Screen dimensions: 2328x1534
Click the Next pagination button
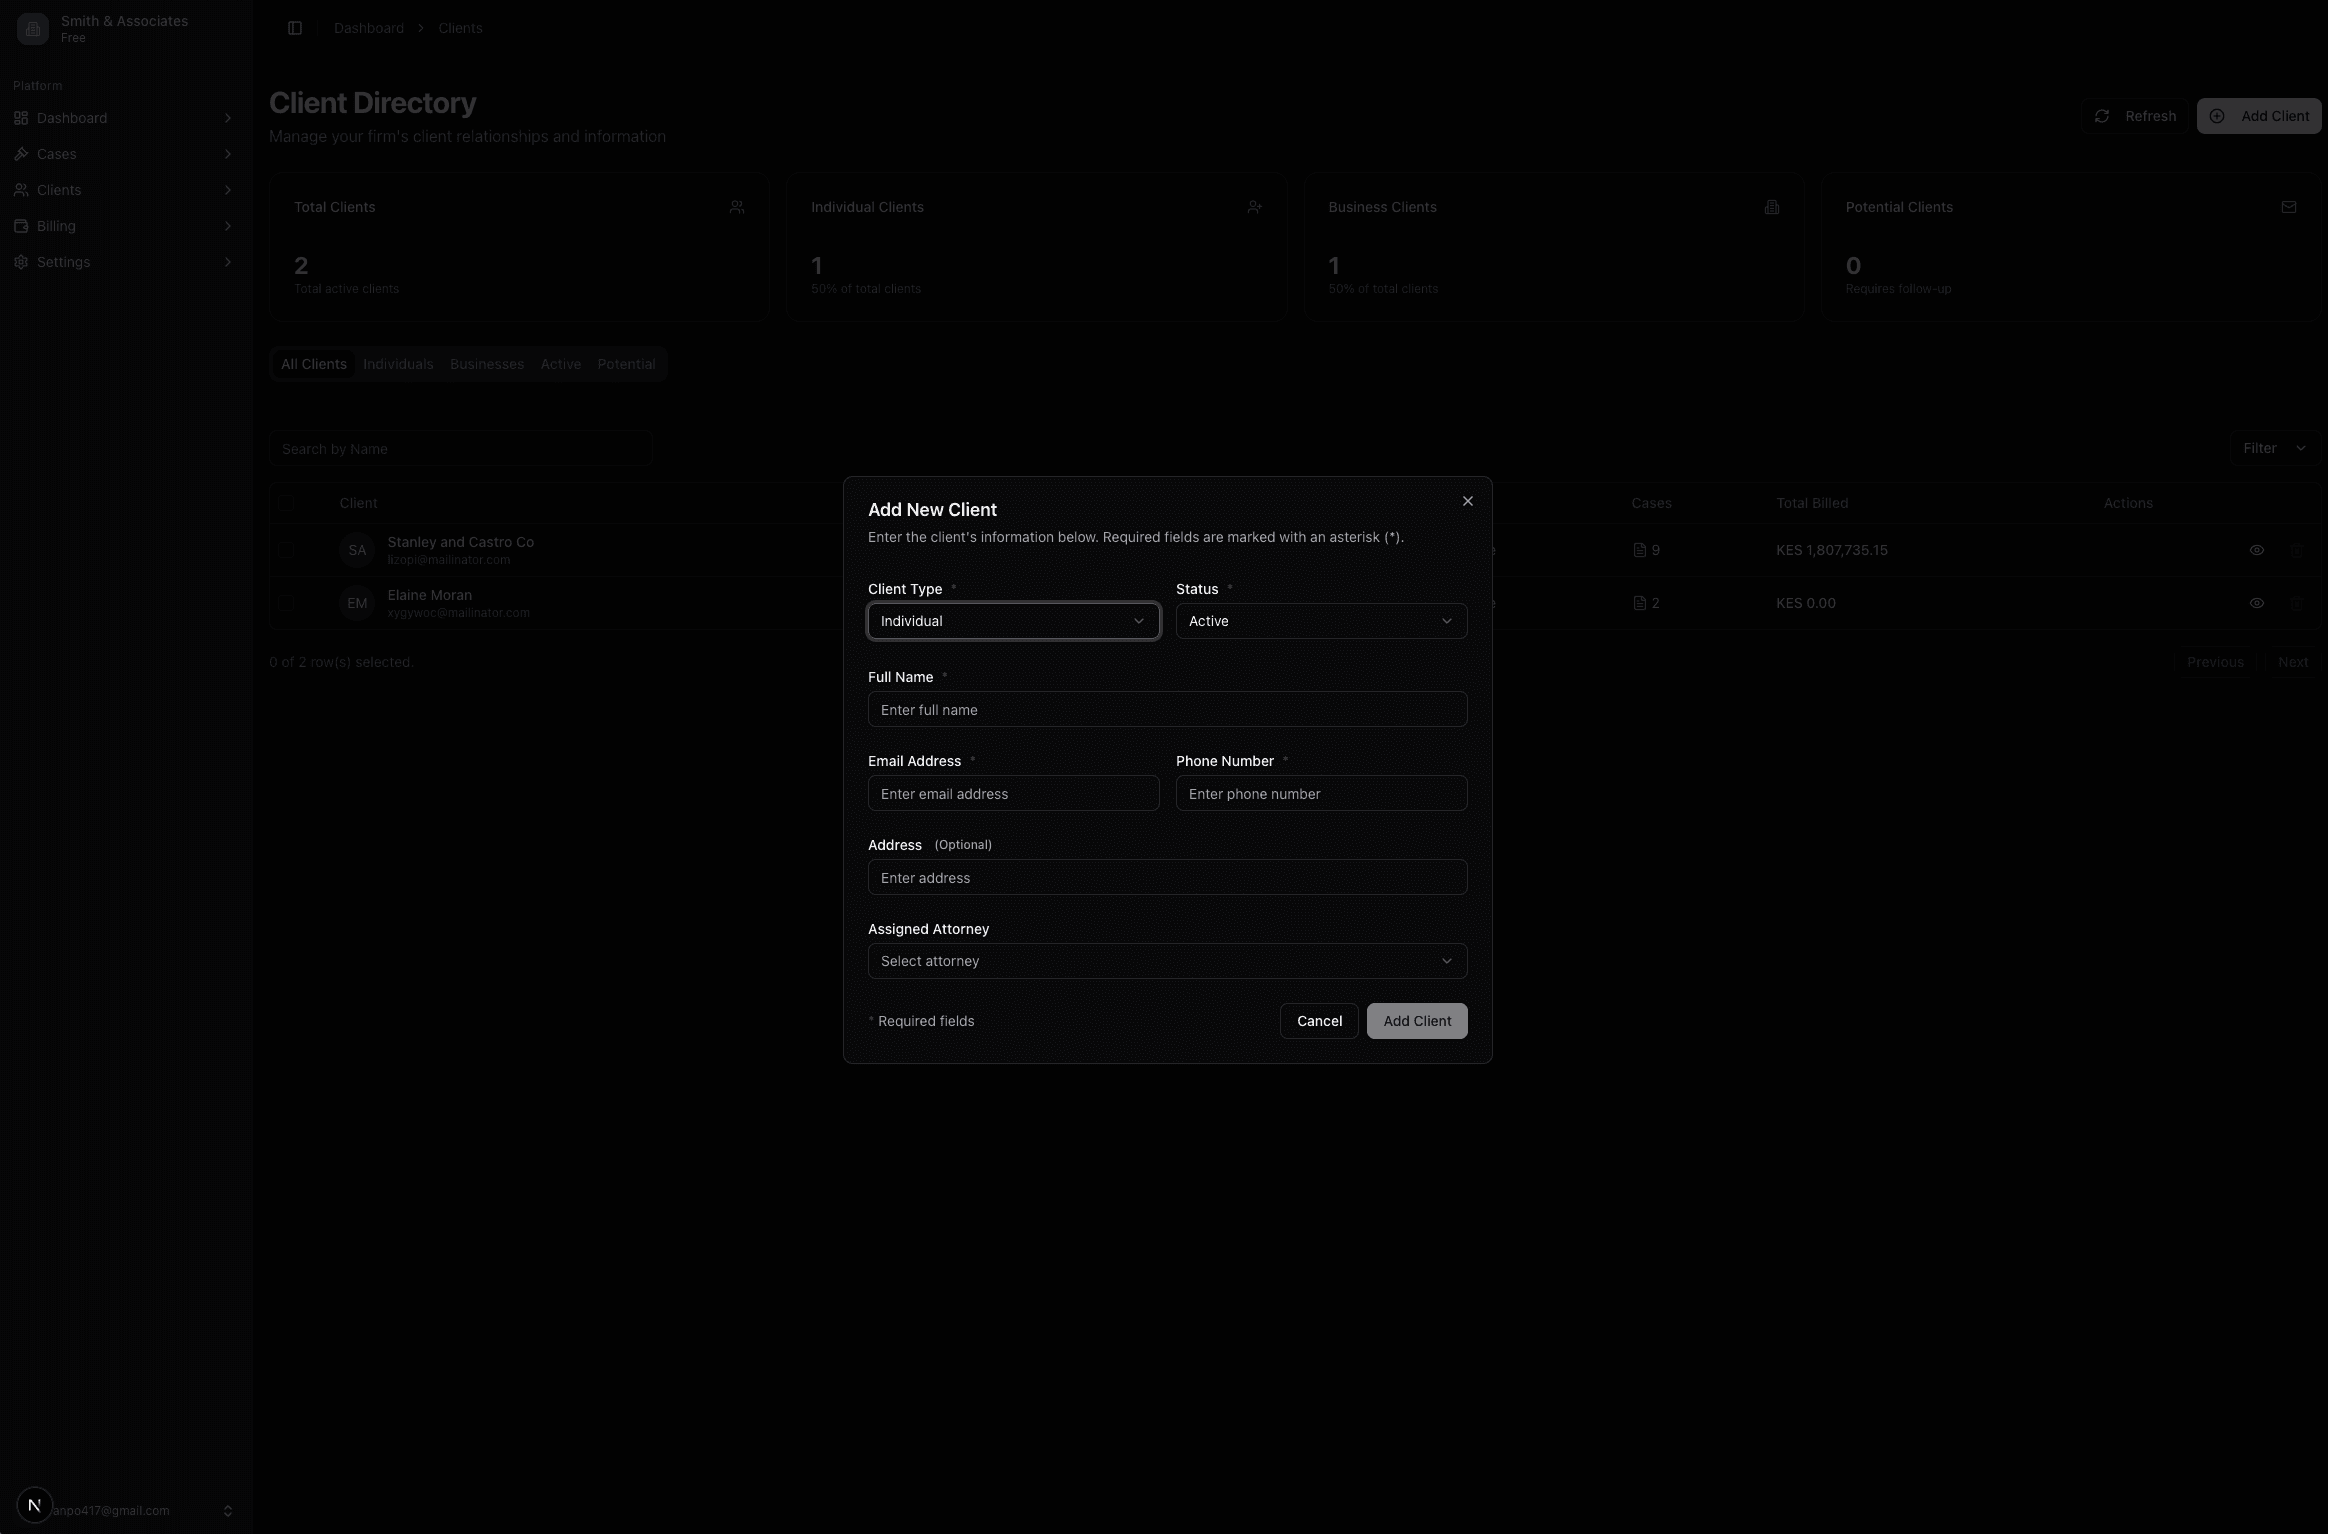click(2293, 662)
